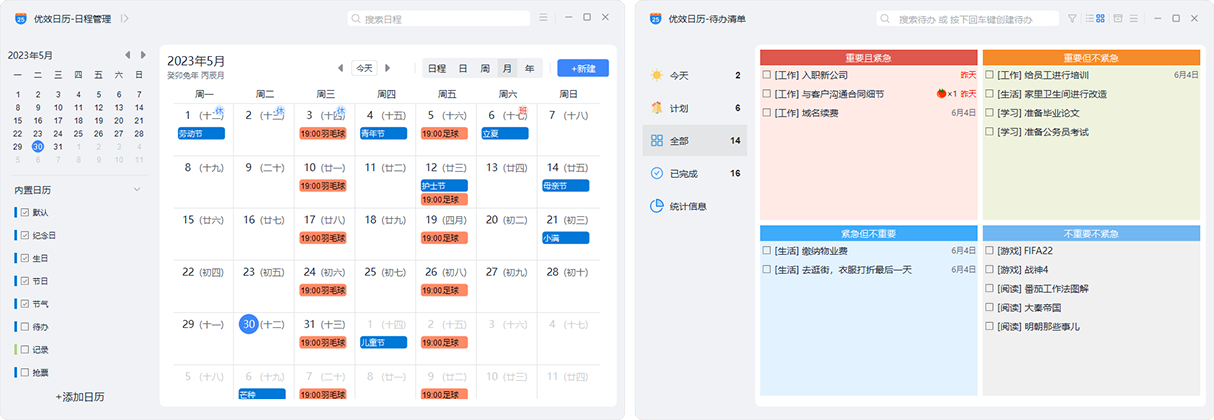
Task: Go to previous month in mini calendar
Action: [127, 55]
